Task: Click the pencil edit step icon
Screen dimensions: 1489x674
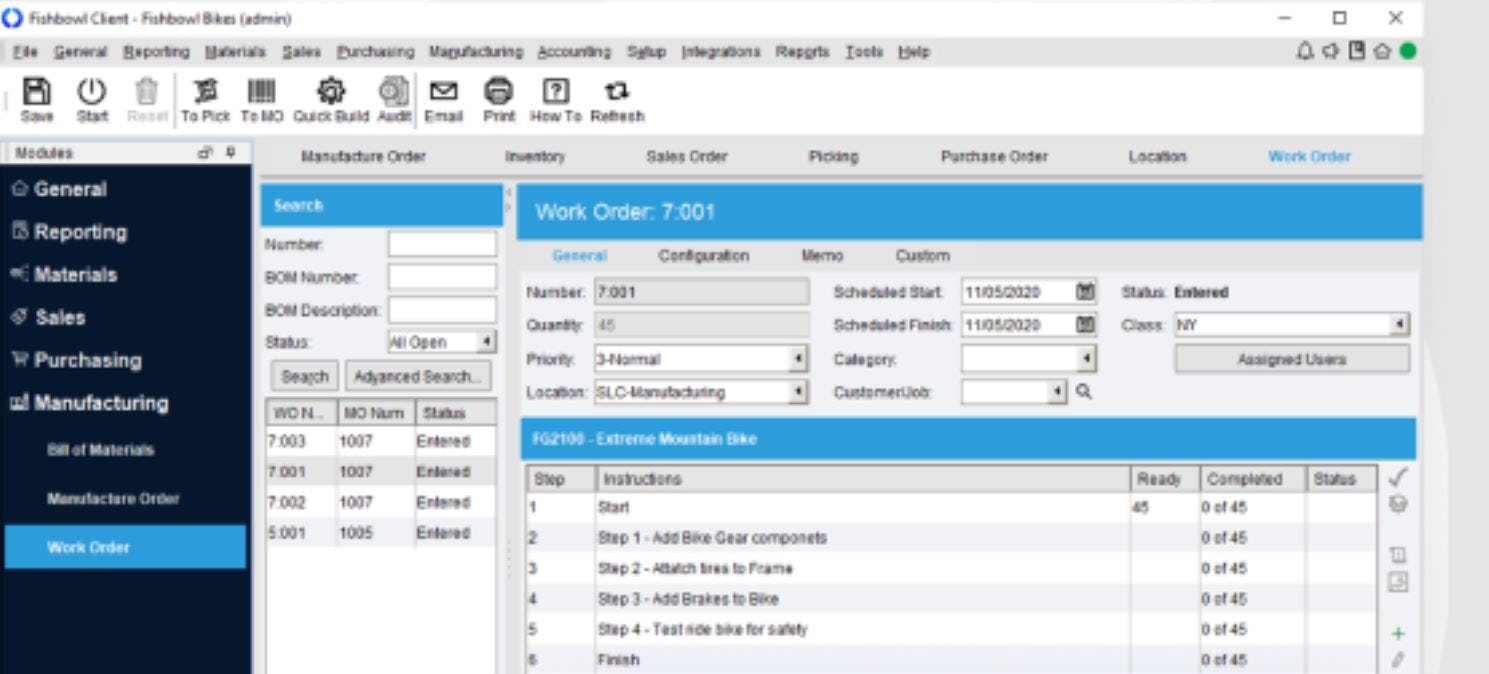Action: tap(1398, 660)
